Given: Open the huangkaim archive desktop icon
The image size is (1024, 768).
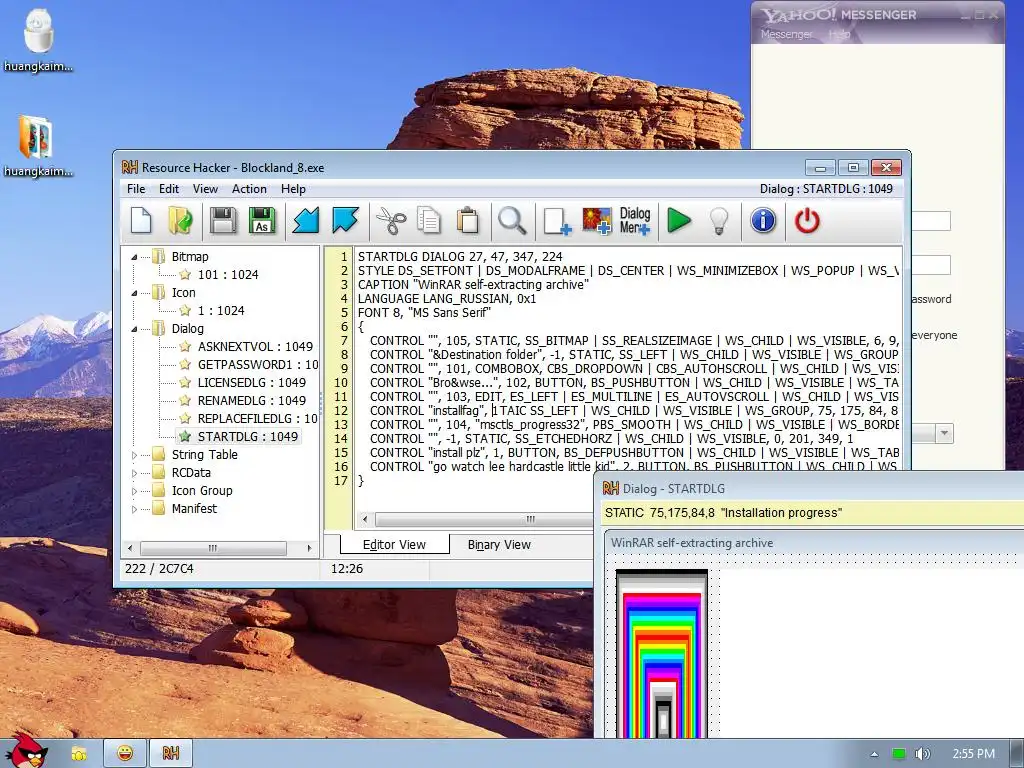Looking at the screenshot, I should tap(38, 145).
